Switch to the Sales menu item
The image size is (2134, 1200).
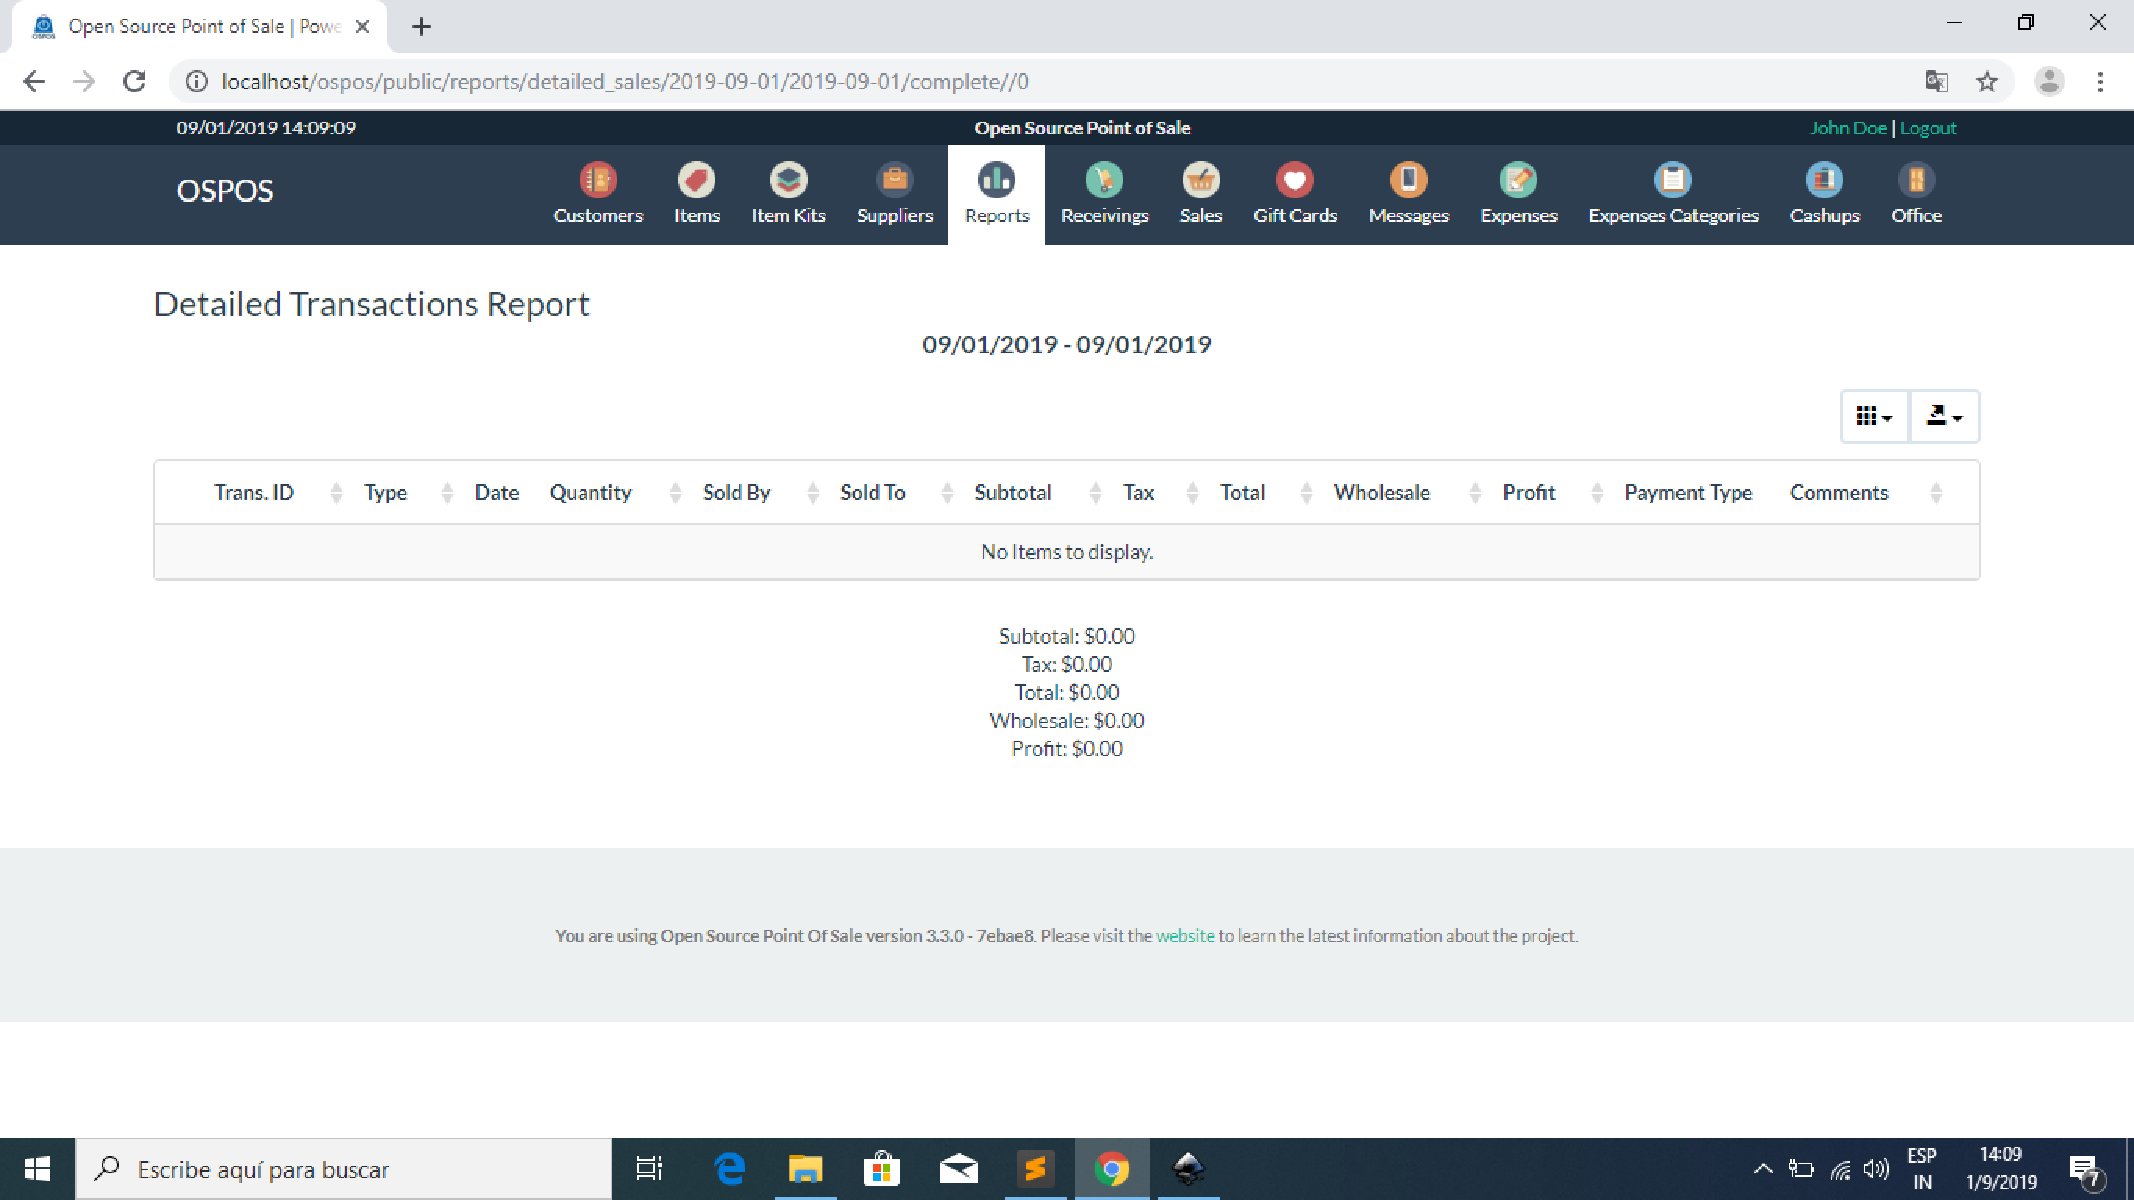coord(1200,193)
